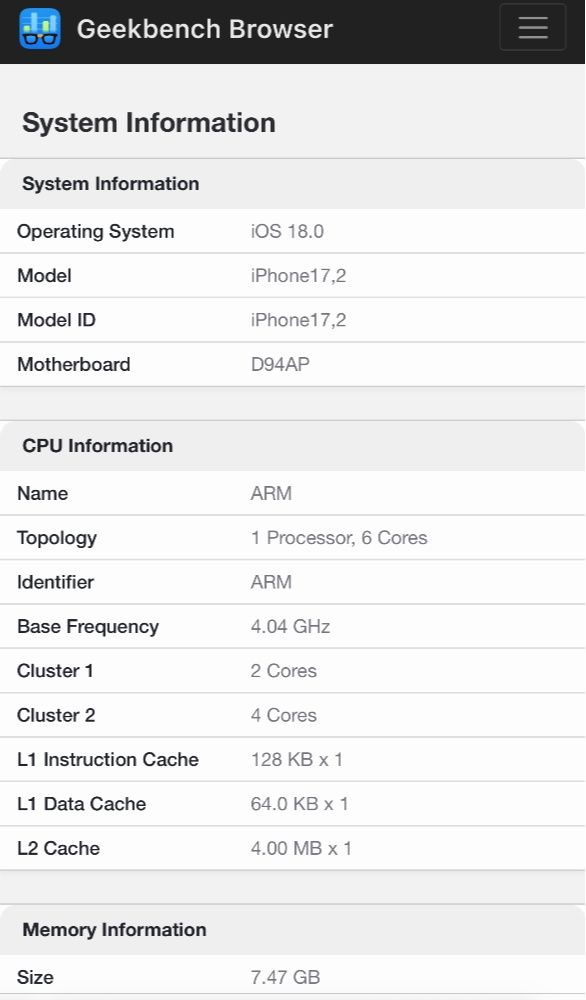Select the System Information section header
This screenshot has width=586, height=1000.
[293, 184]
